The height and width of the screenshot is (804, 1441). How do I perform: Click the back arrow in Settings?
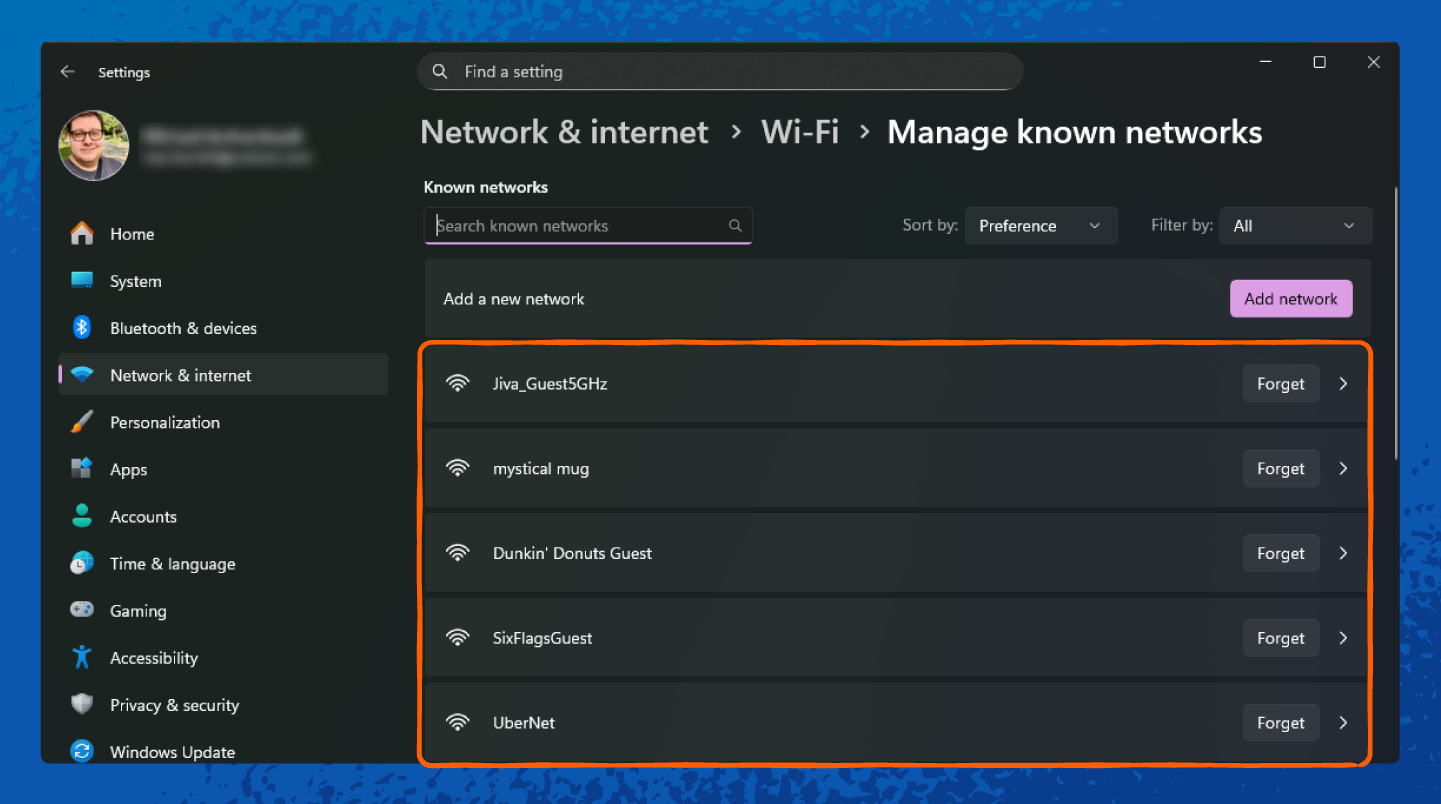[67, 72]
